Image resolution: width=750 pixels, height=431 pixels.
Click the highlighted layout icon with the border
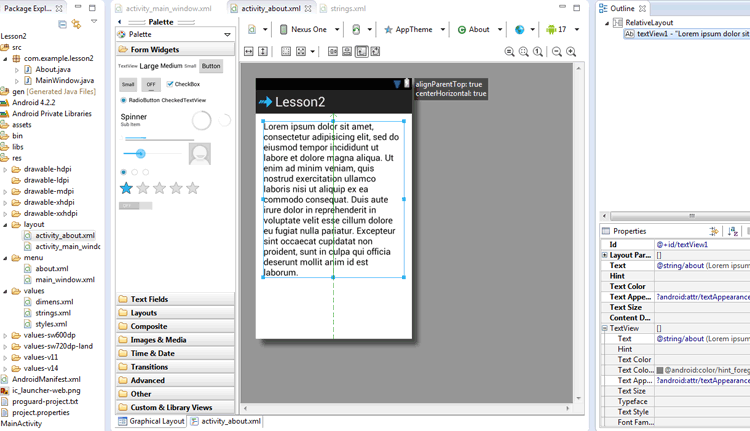pos(362,51)
